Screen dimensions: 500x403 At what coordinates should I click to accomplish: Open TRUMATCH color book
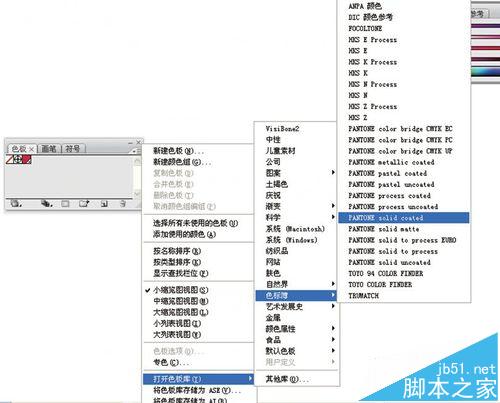point(363,296)
